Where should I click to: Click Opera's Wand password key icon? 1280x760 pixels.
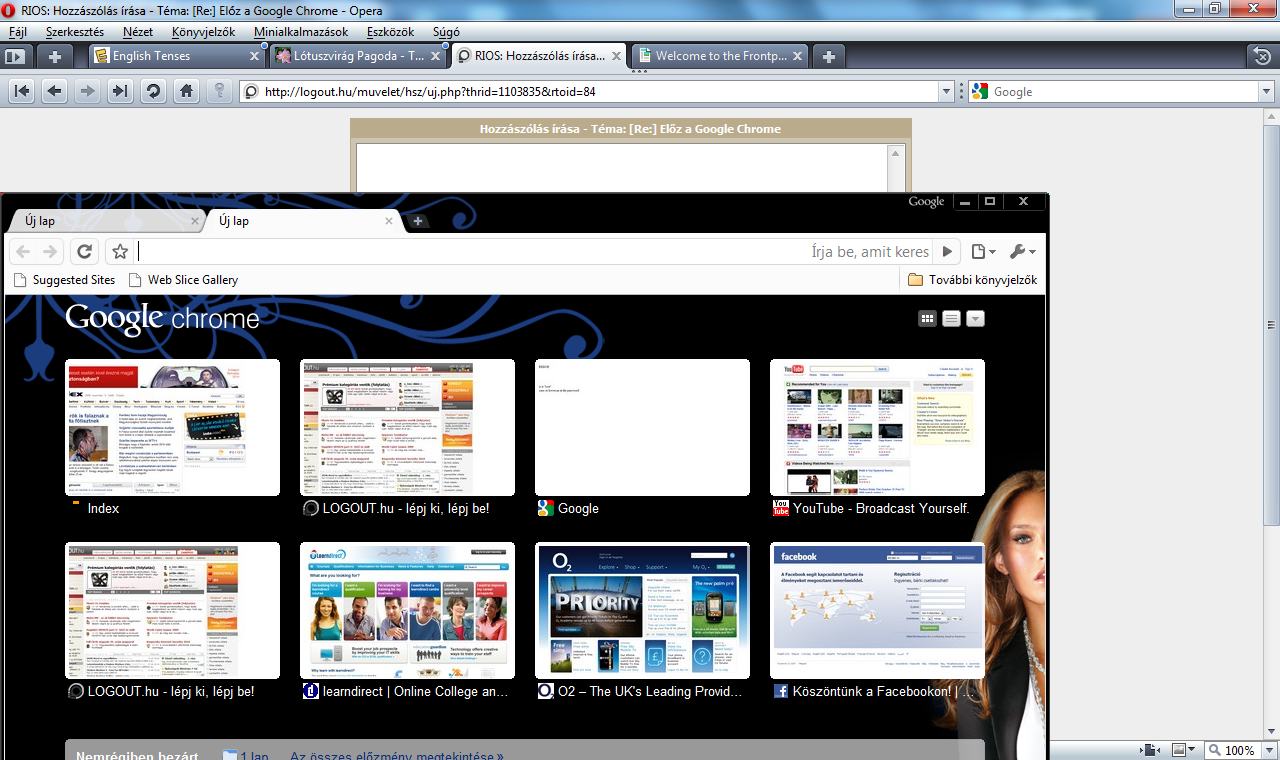click(219, 91)
